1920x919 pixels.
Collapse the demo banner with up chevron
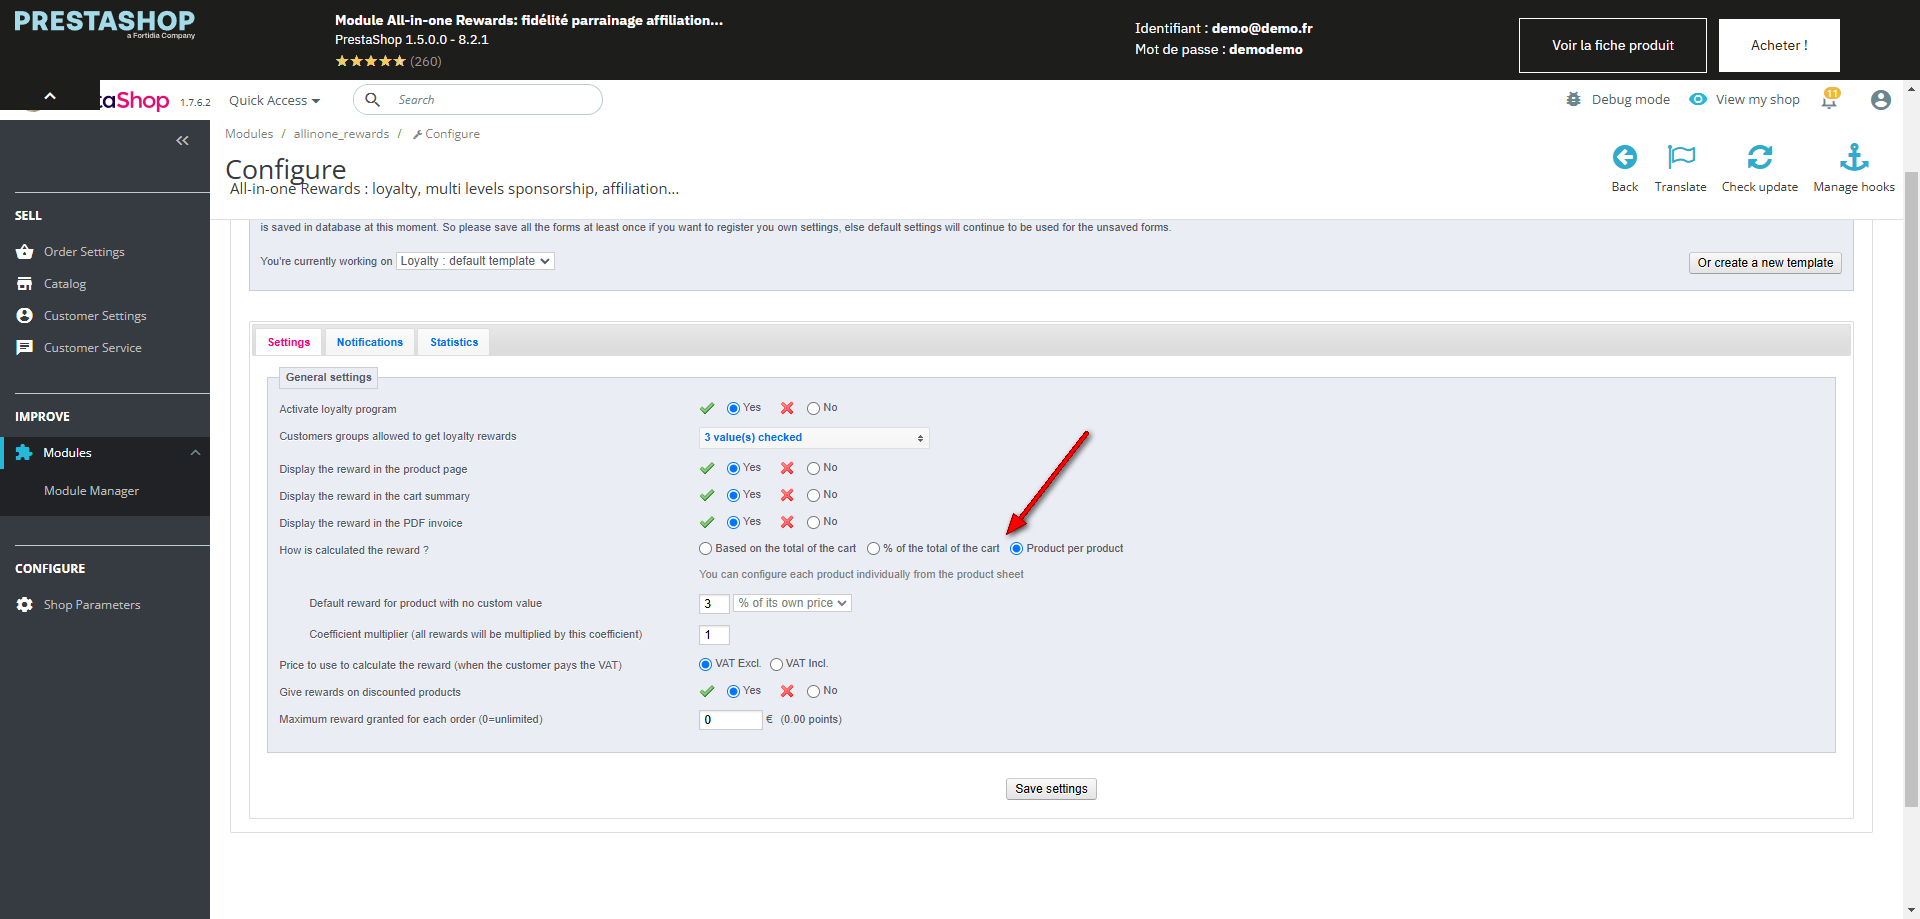(x=50, y=96)
